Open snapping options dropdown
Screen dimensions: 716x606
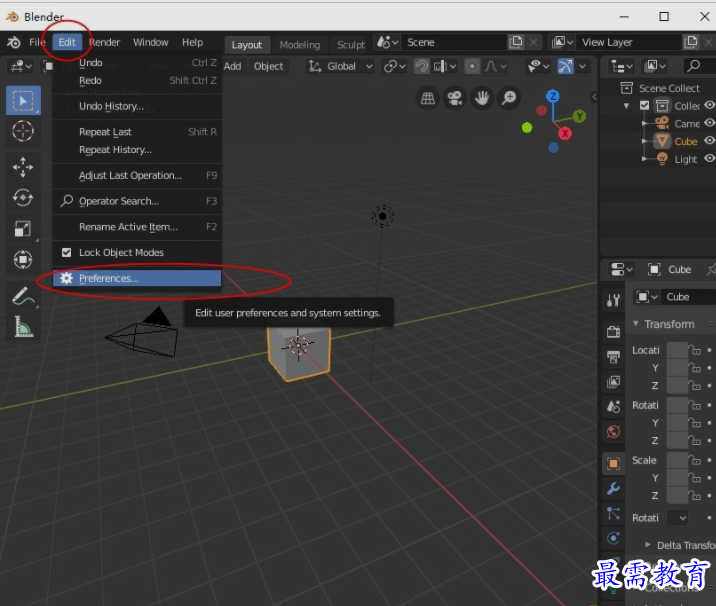[444, 67]
